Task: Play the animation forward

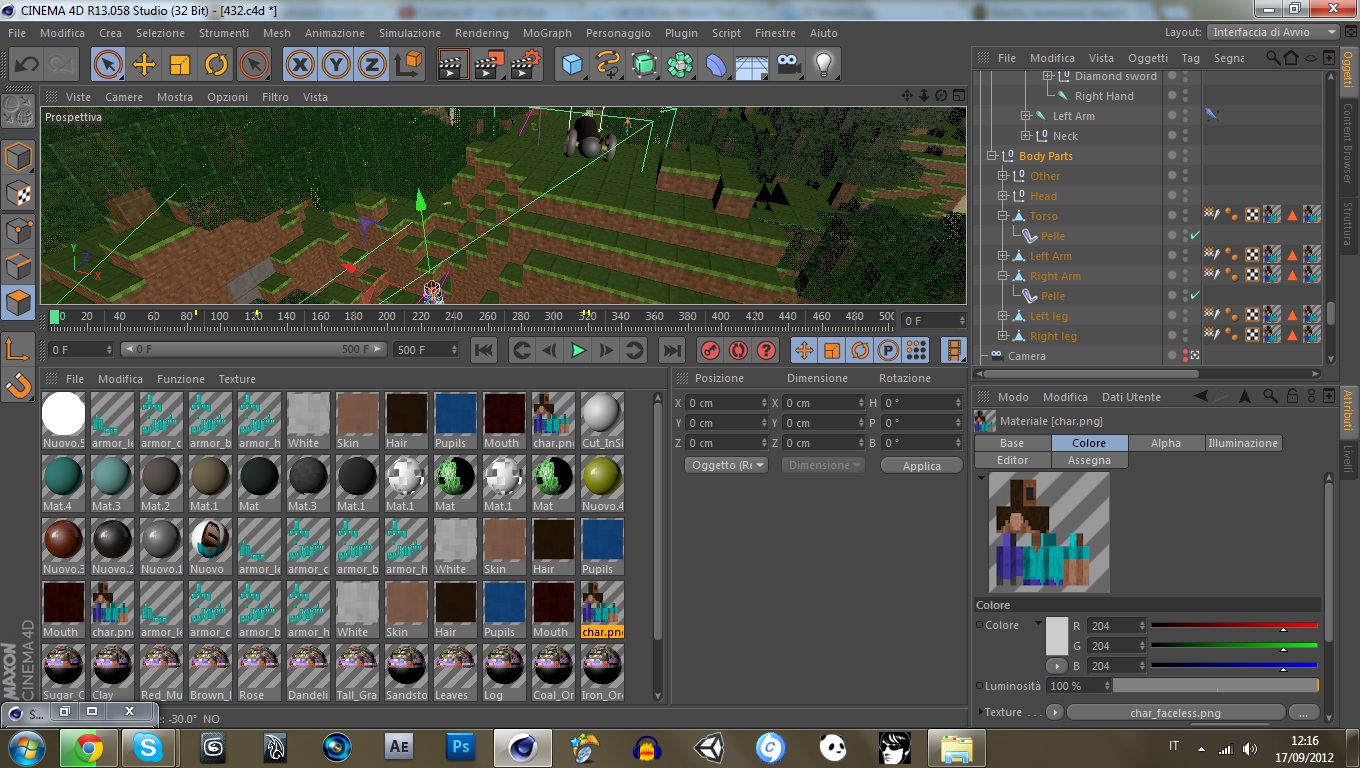Action: (578, 350)
